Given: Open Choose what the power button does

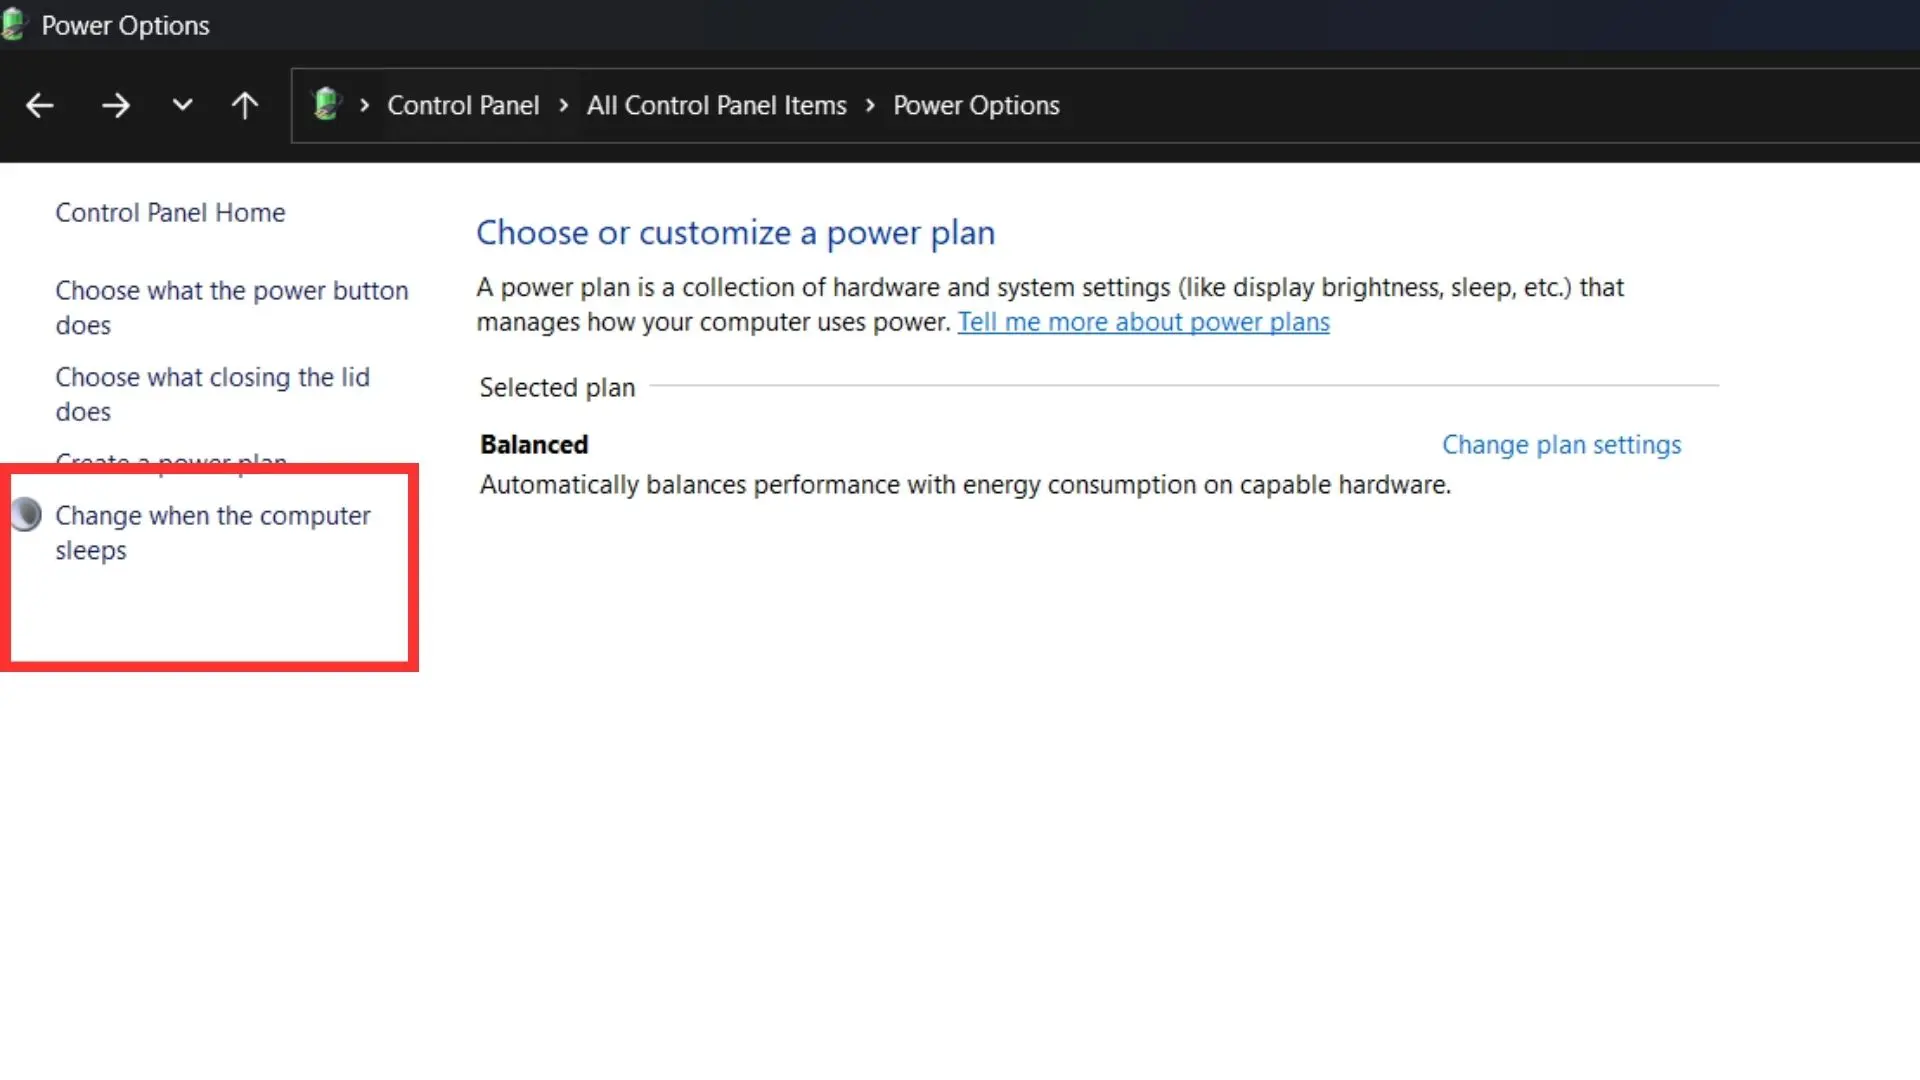Looking at the screenshot, I should pos(231,291).
